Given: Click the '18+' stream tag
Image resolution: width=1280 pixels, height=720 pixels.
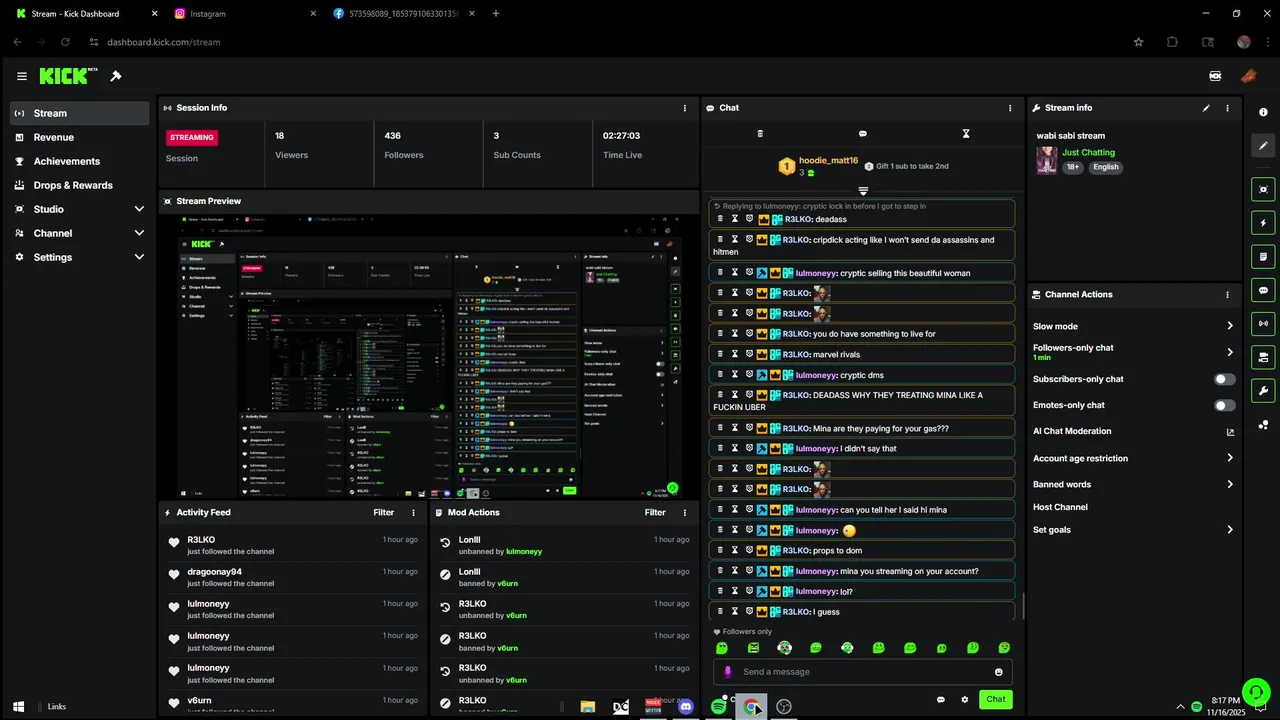Looking at the screenshot, I should 1073,167.
